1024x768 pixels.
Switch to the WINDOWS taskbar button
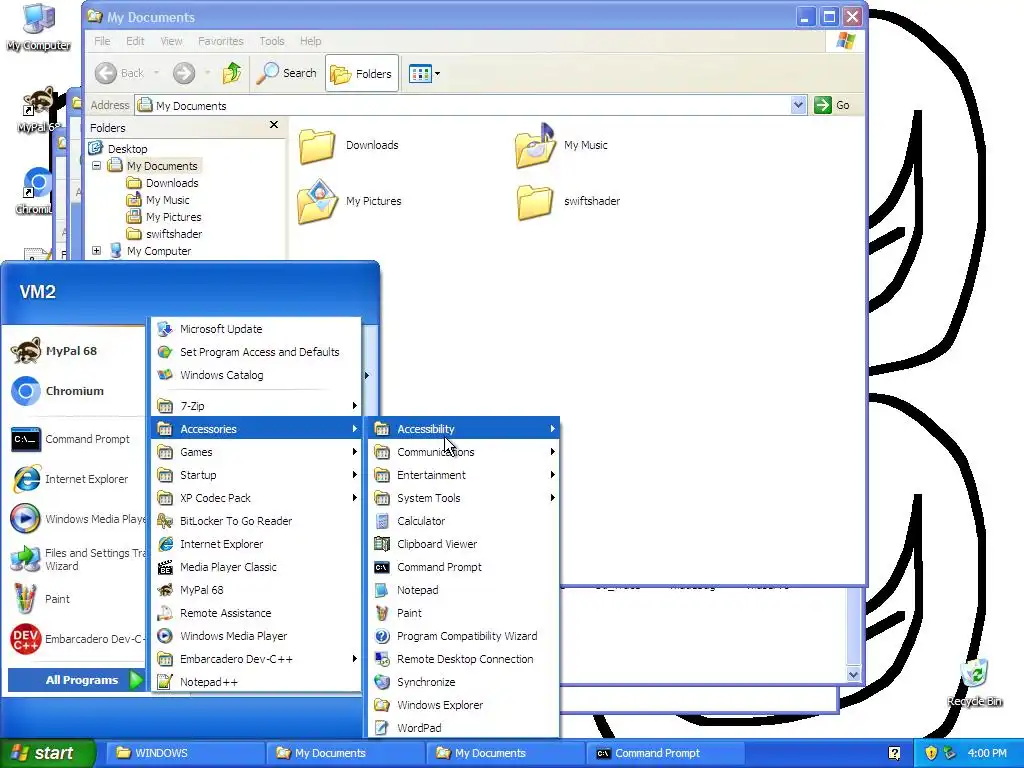tap(185, 753)
